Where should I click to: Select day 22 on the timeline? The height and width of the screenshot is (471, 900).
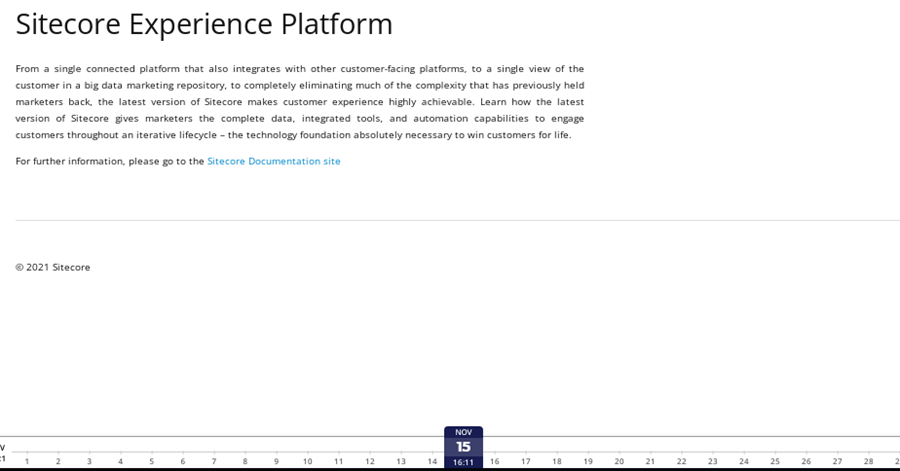click(681, 461)
